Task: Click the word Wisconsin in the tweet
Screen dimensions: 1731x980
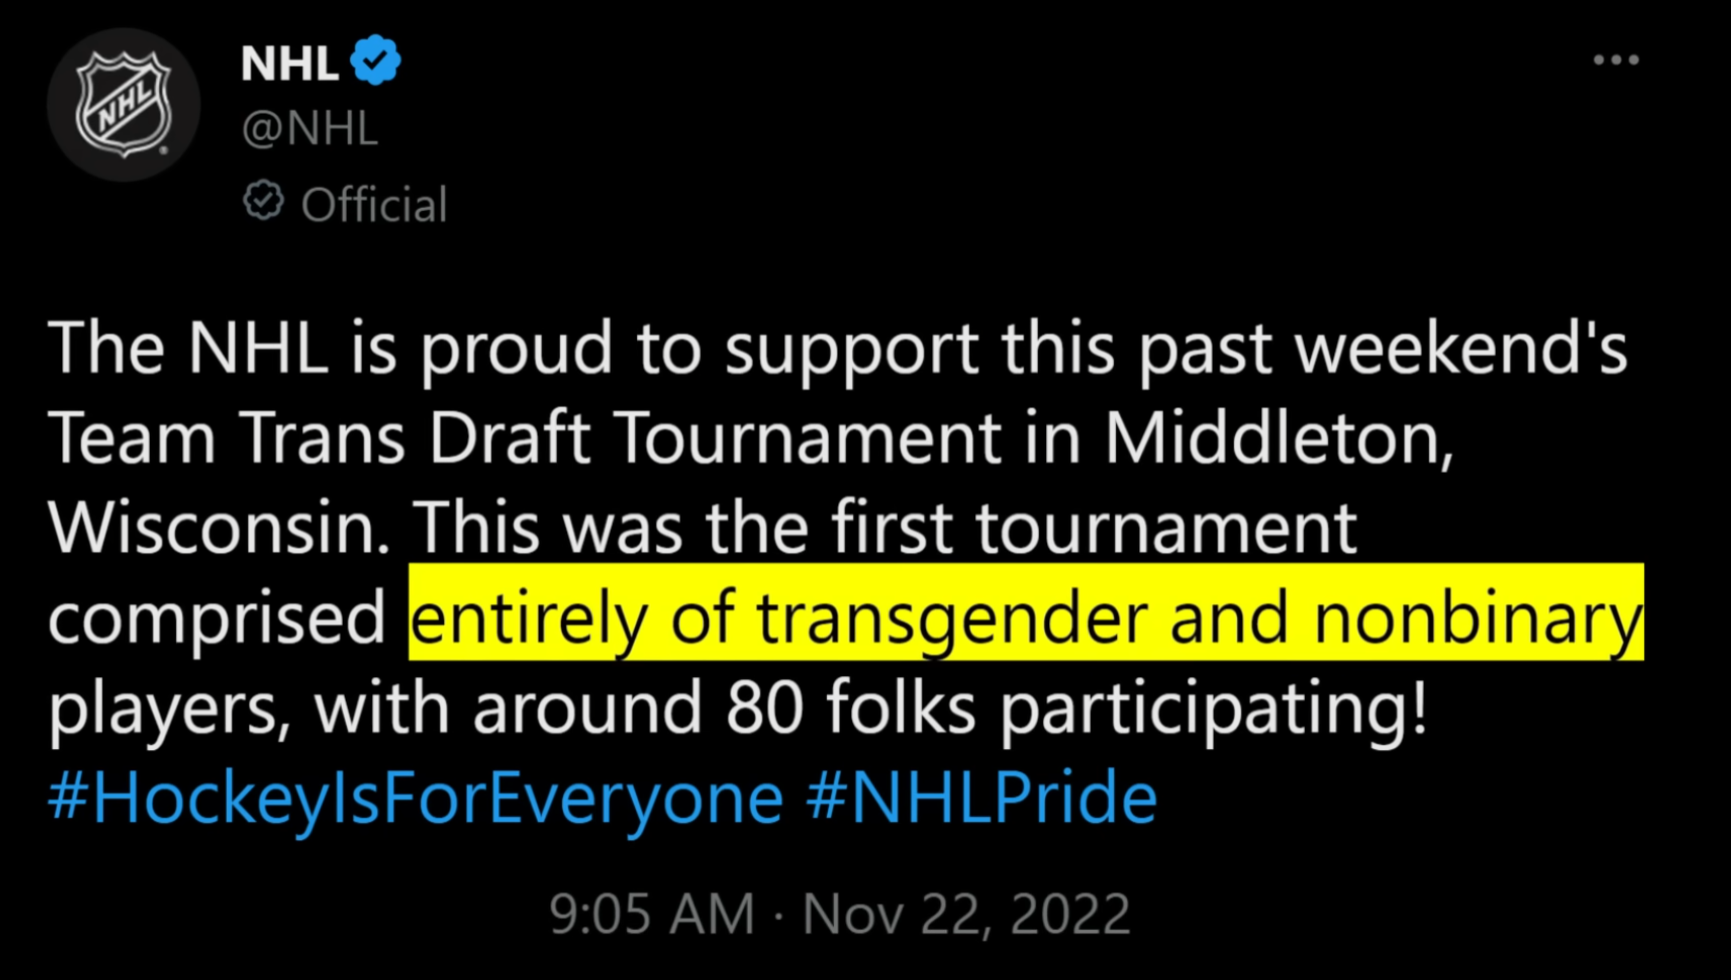Action: (219, 528)
